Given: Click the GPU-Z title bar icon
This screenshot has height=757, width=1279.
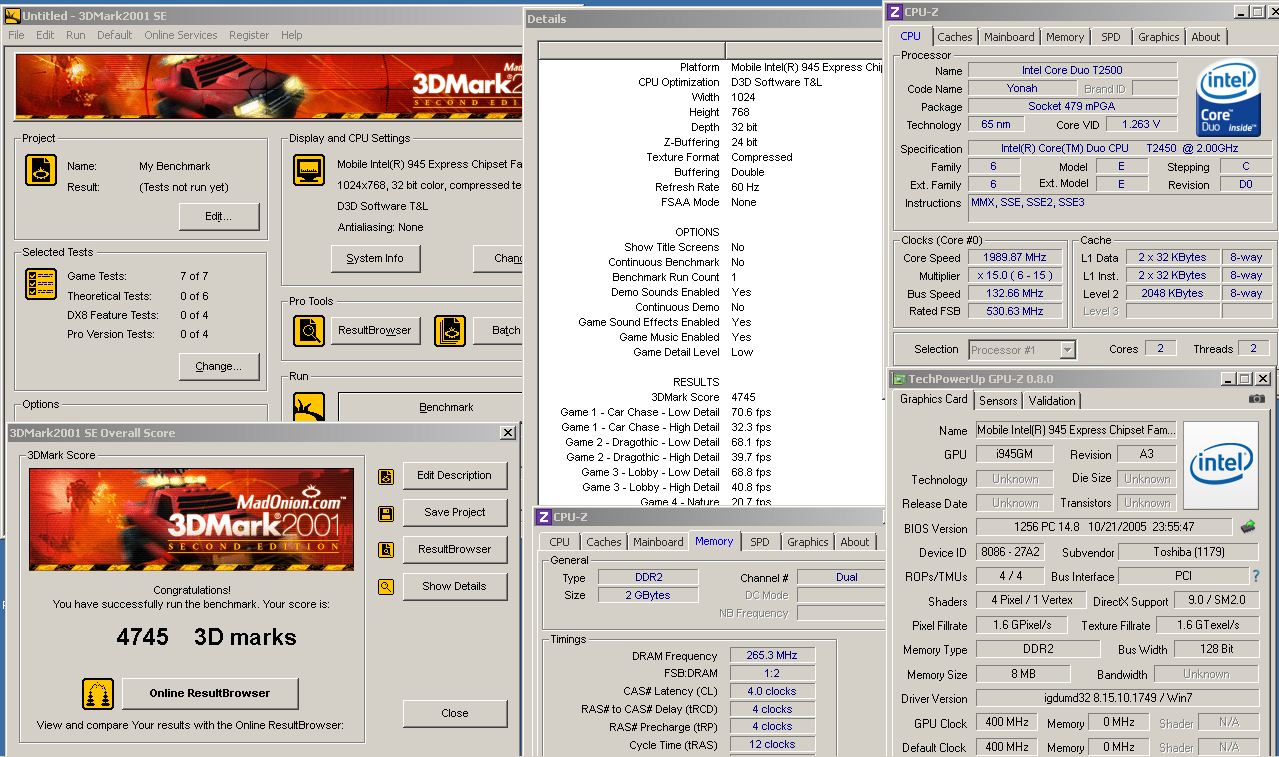Looking at the screenshot, I should point(897,379).
